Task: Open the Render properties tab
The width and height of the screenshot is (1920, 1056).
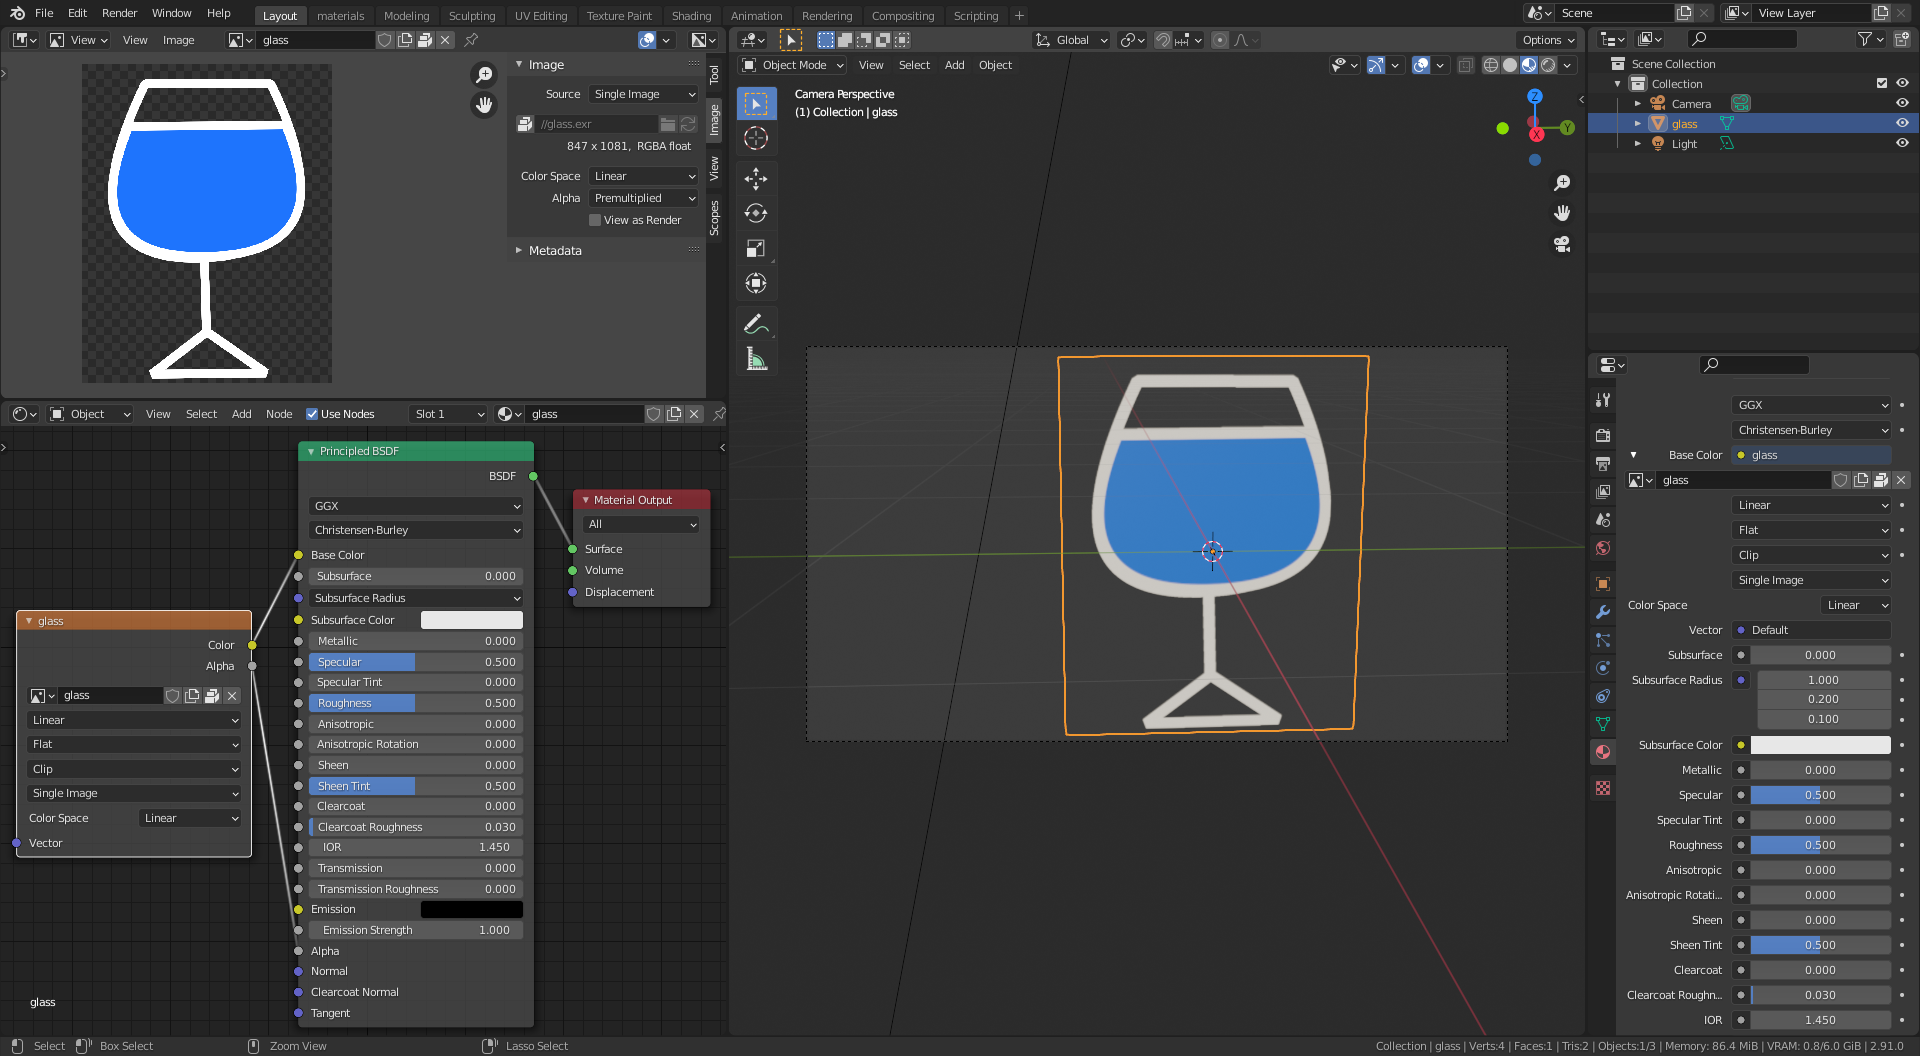Action: pyautogui.click(x=1603, y=435)
